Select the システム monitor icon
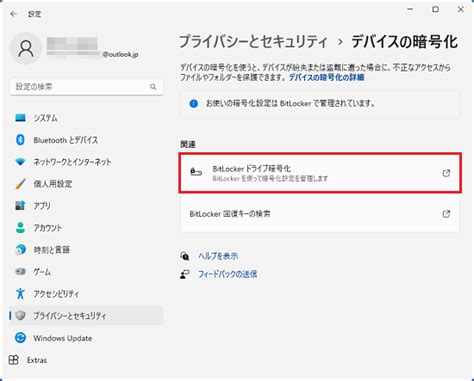The width and height of the screenshot is (474, 381). coord(20,118)
